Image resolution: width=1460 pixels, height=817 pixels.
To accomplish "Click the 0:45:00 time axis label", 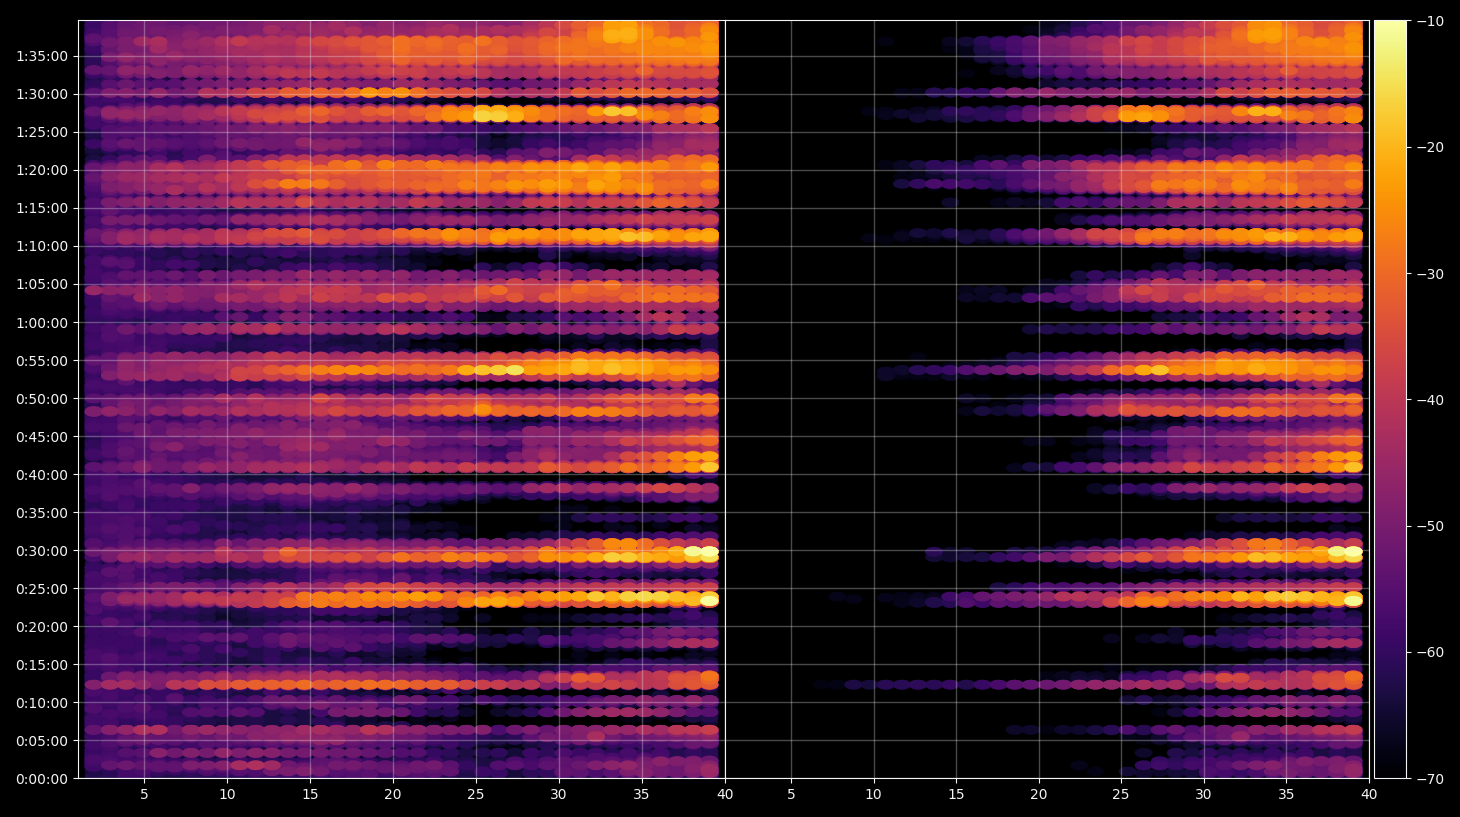I will pos(42,437).
